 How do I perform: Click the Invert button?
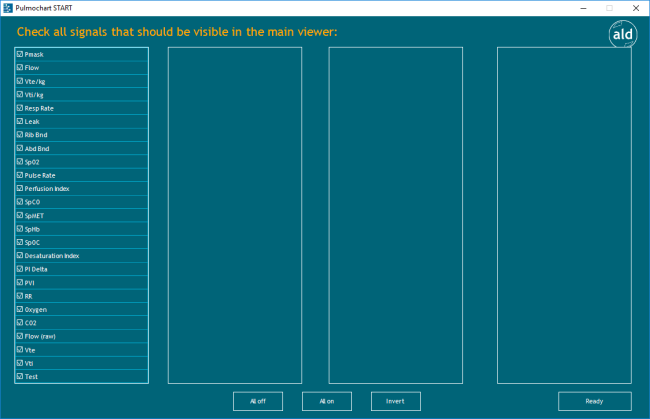click(x=395, y=401)
